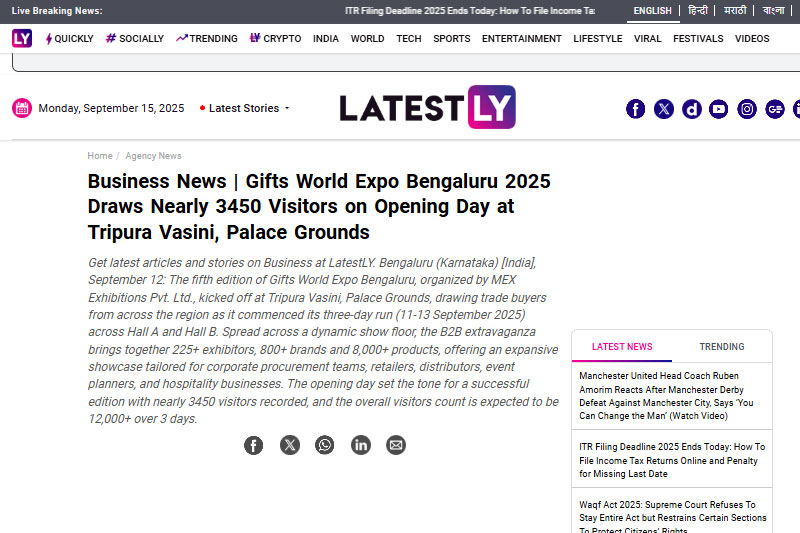The height and width of the screenshot is (533, 800).
Task: Open the ITR Filing Deadline sidebar story
Action: 671,460
